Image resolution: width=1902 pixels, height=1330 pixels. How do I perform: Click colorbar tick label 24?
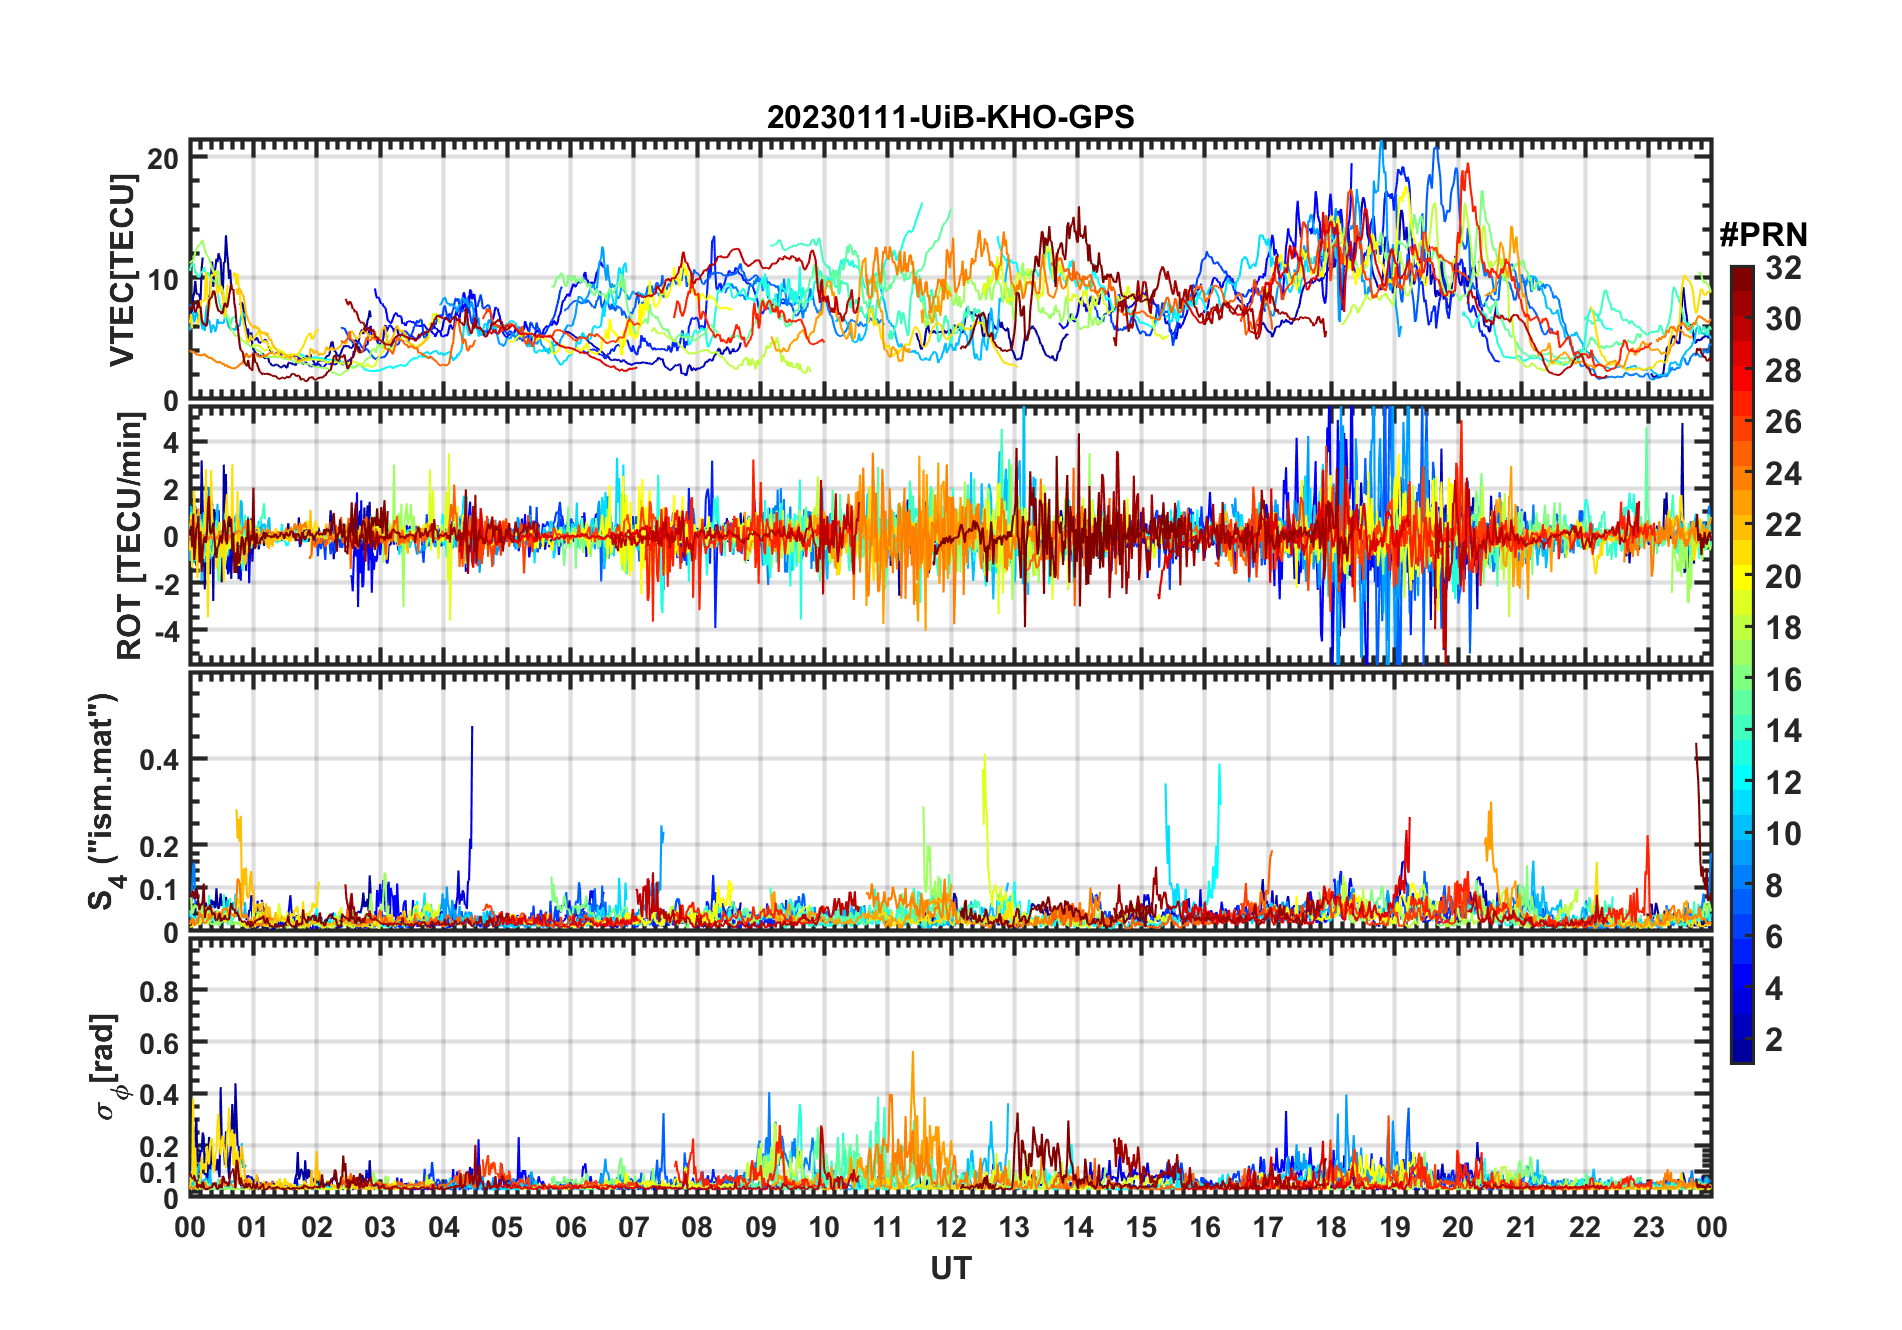pos(1783,474)
